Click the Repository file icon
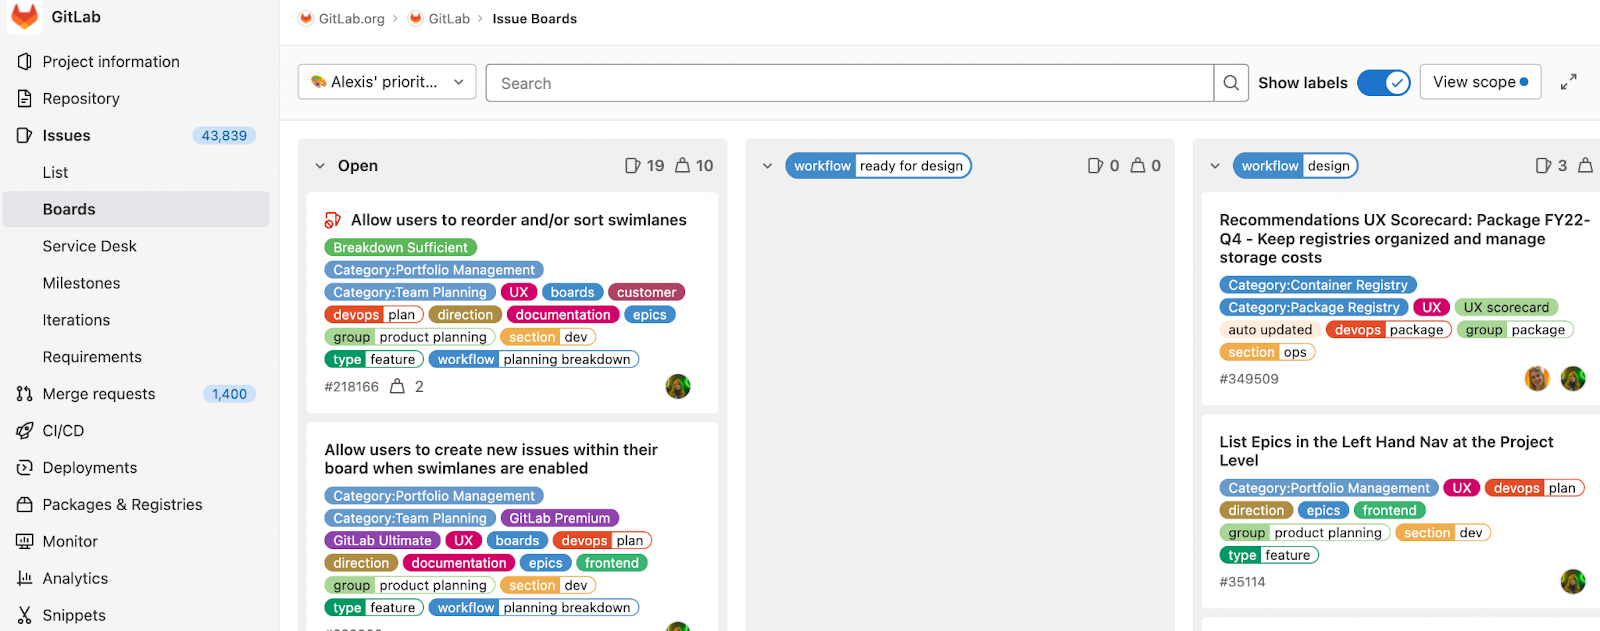Screen dimensions: 1600x631 tap(25, 98)
